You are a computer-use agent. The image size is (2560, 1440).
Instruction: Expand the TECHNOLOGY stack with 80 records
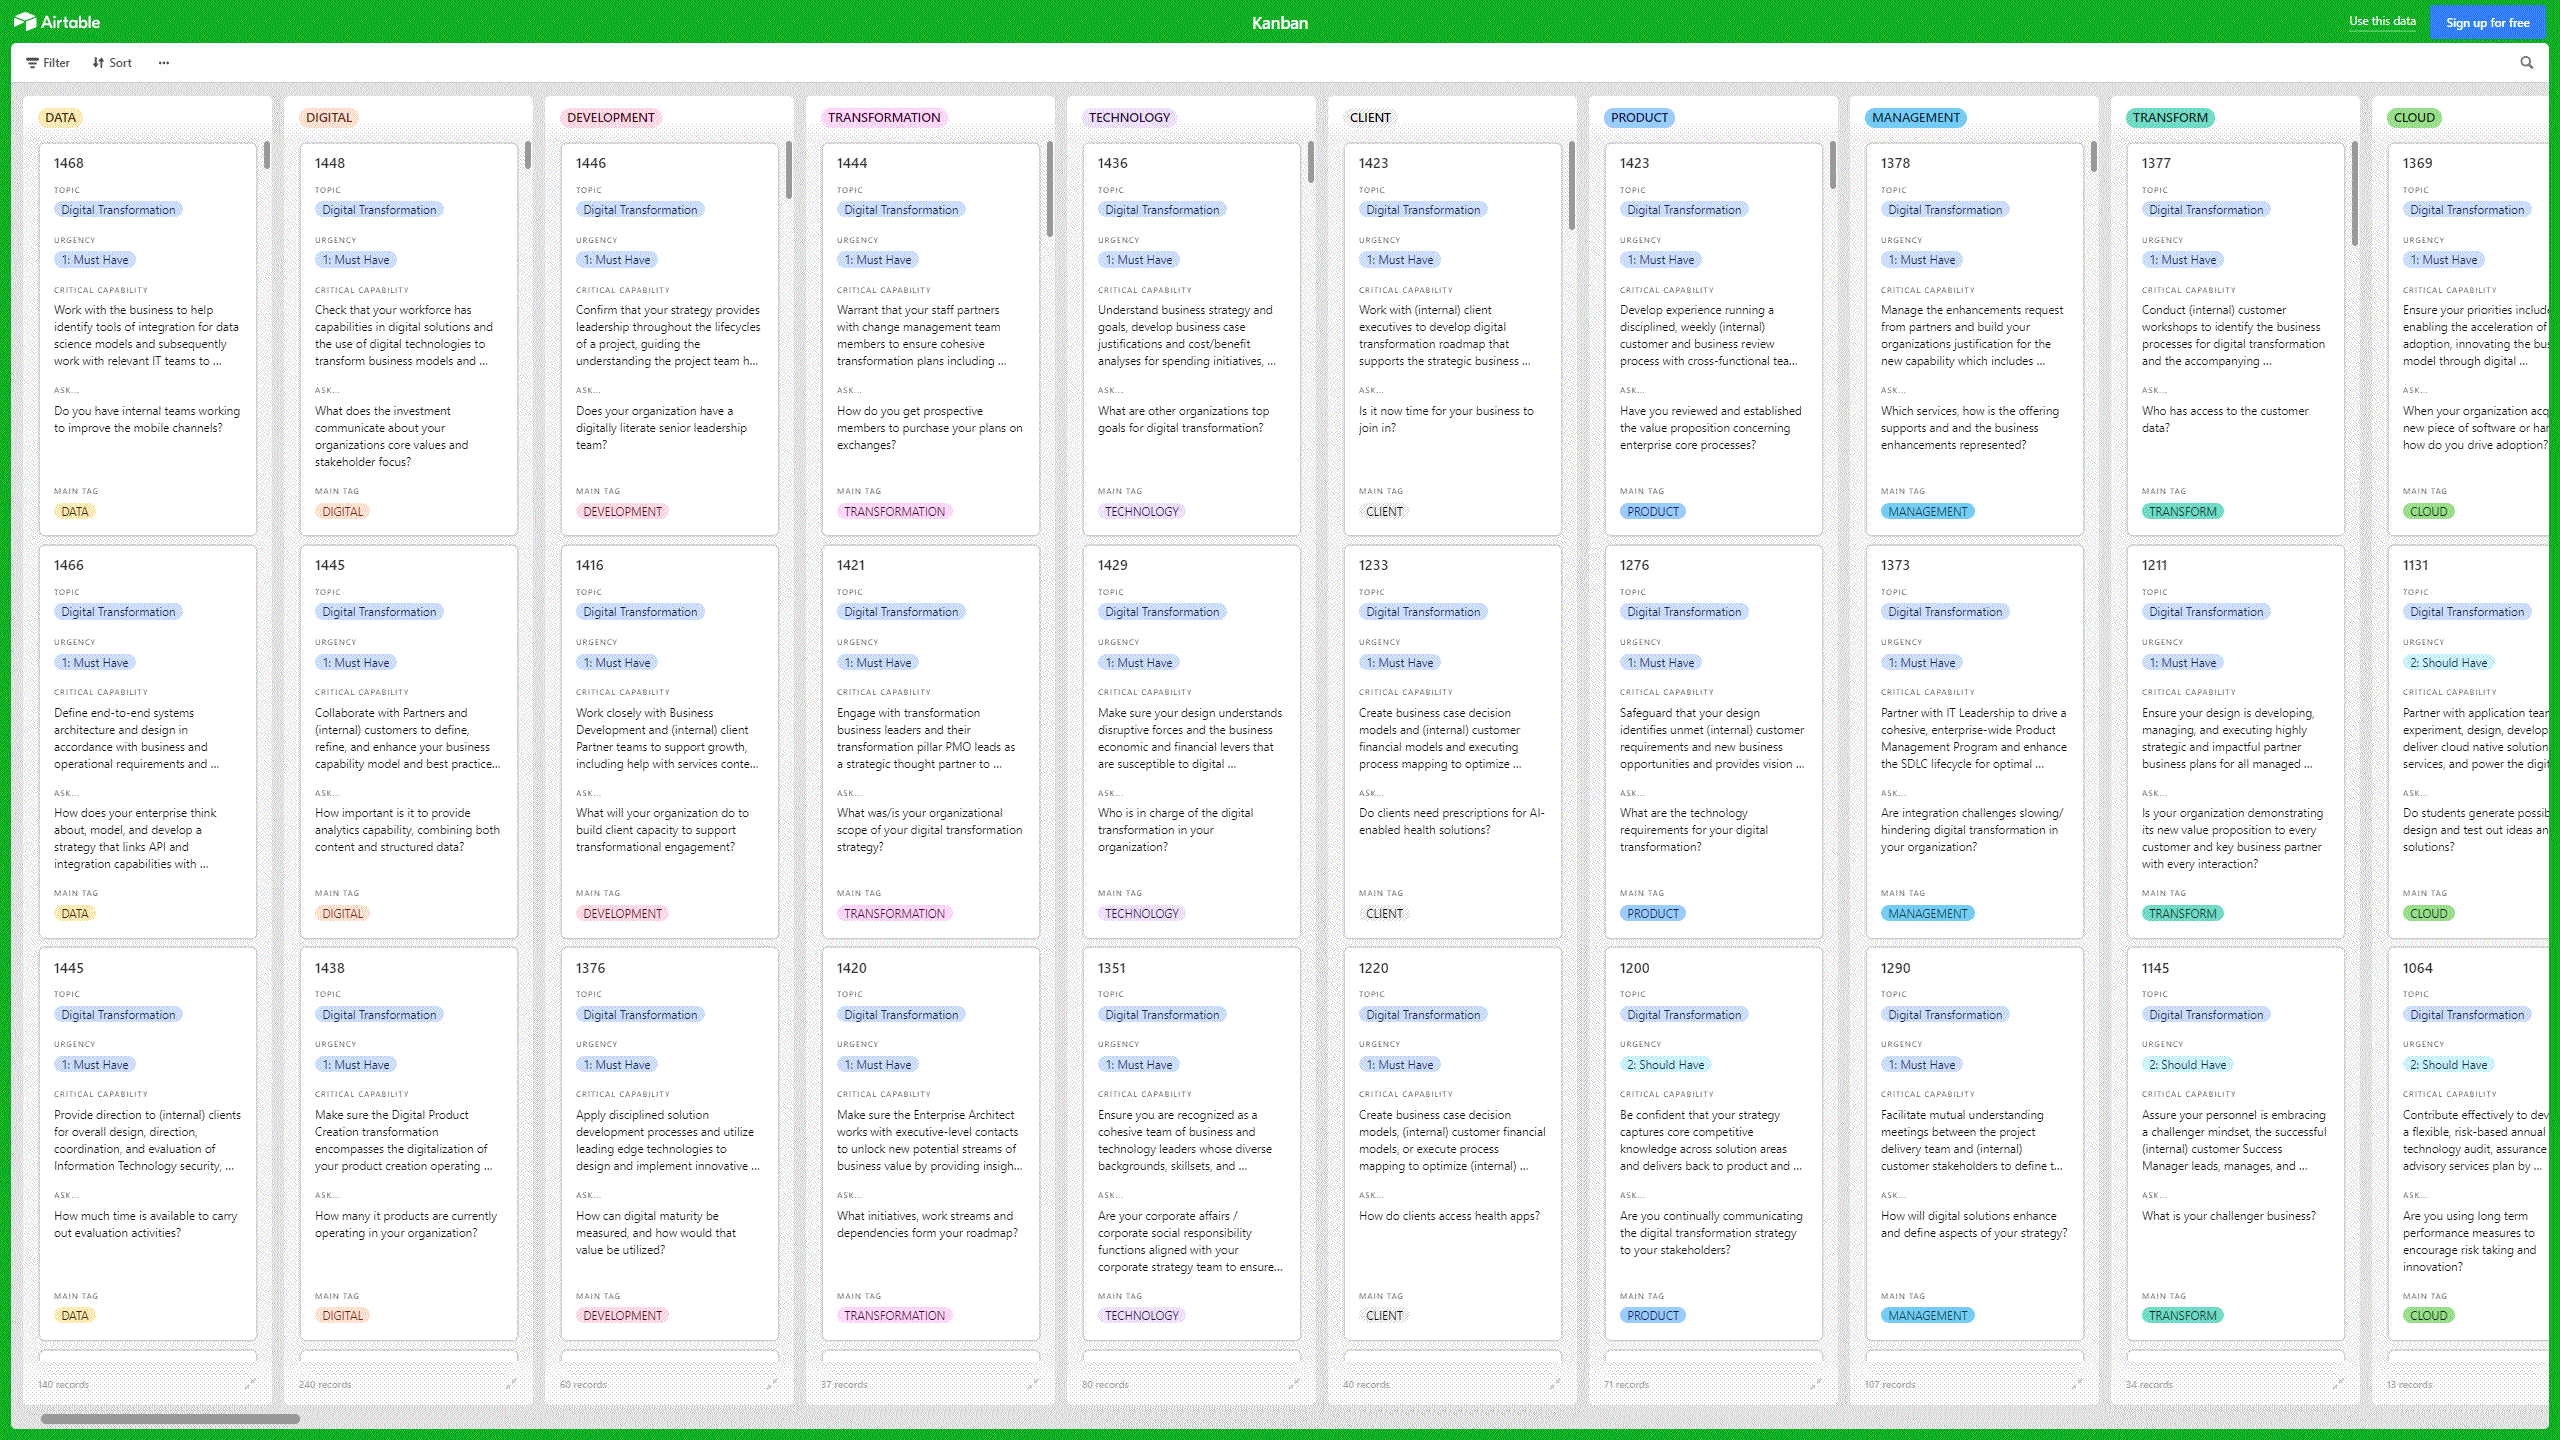click(x=1294, y=1384)
